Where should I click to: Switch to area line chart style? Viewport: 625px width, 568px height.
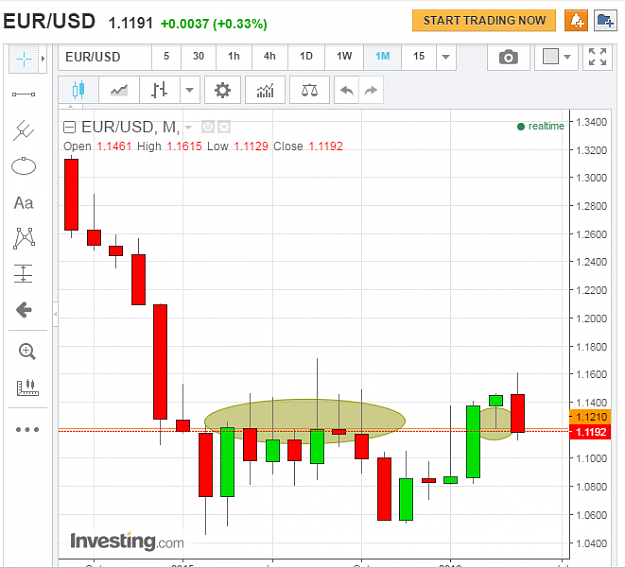click(x=119, y=90)
